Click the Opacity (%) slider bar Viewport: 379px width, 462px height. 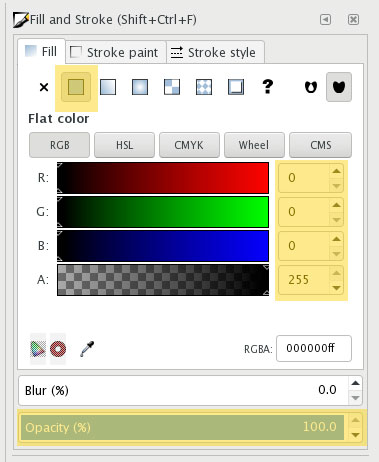pyautogui.click(x=182, y=427)
